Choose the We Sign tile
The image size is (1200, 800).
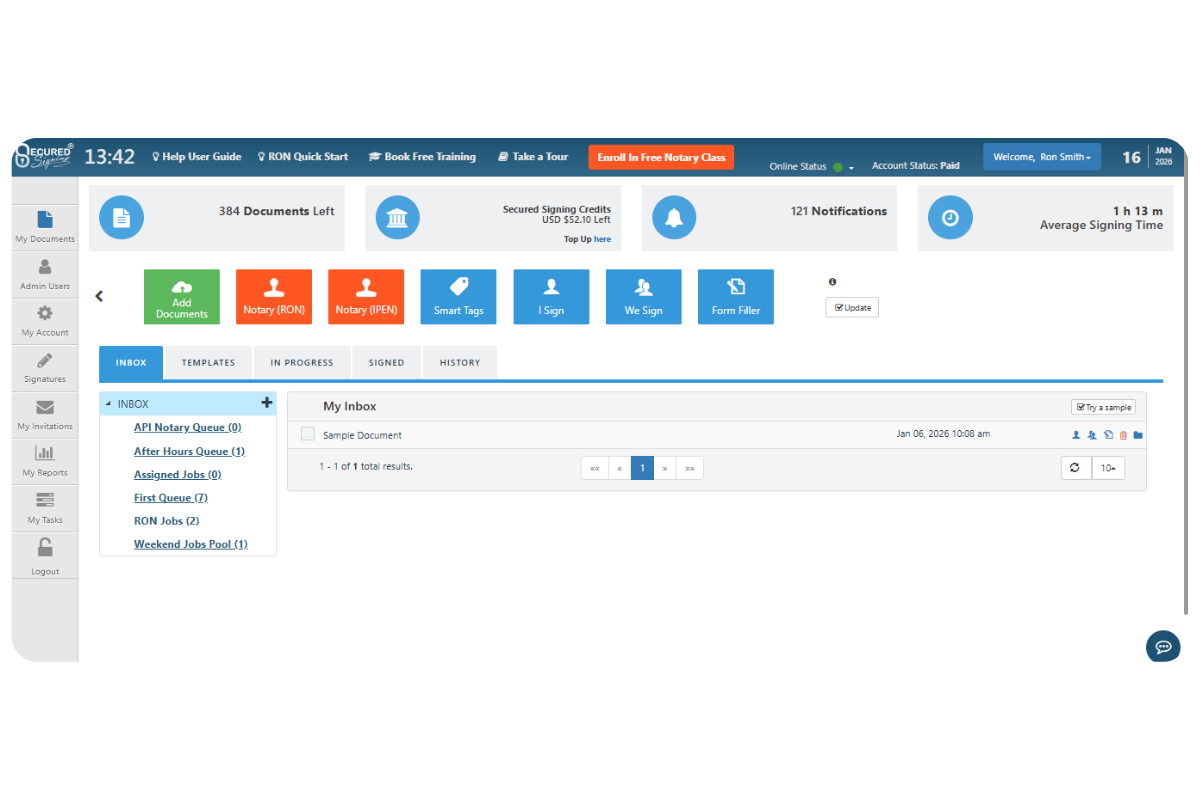(x=644, y=297)
